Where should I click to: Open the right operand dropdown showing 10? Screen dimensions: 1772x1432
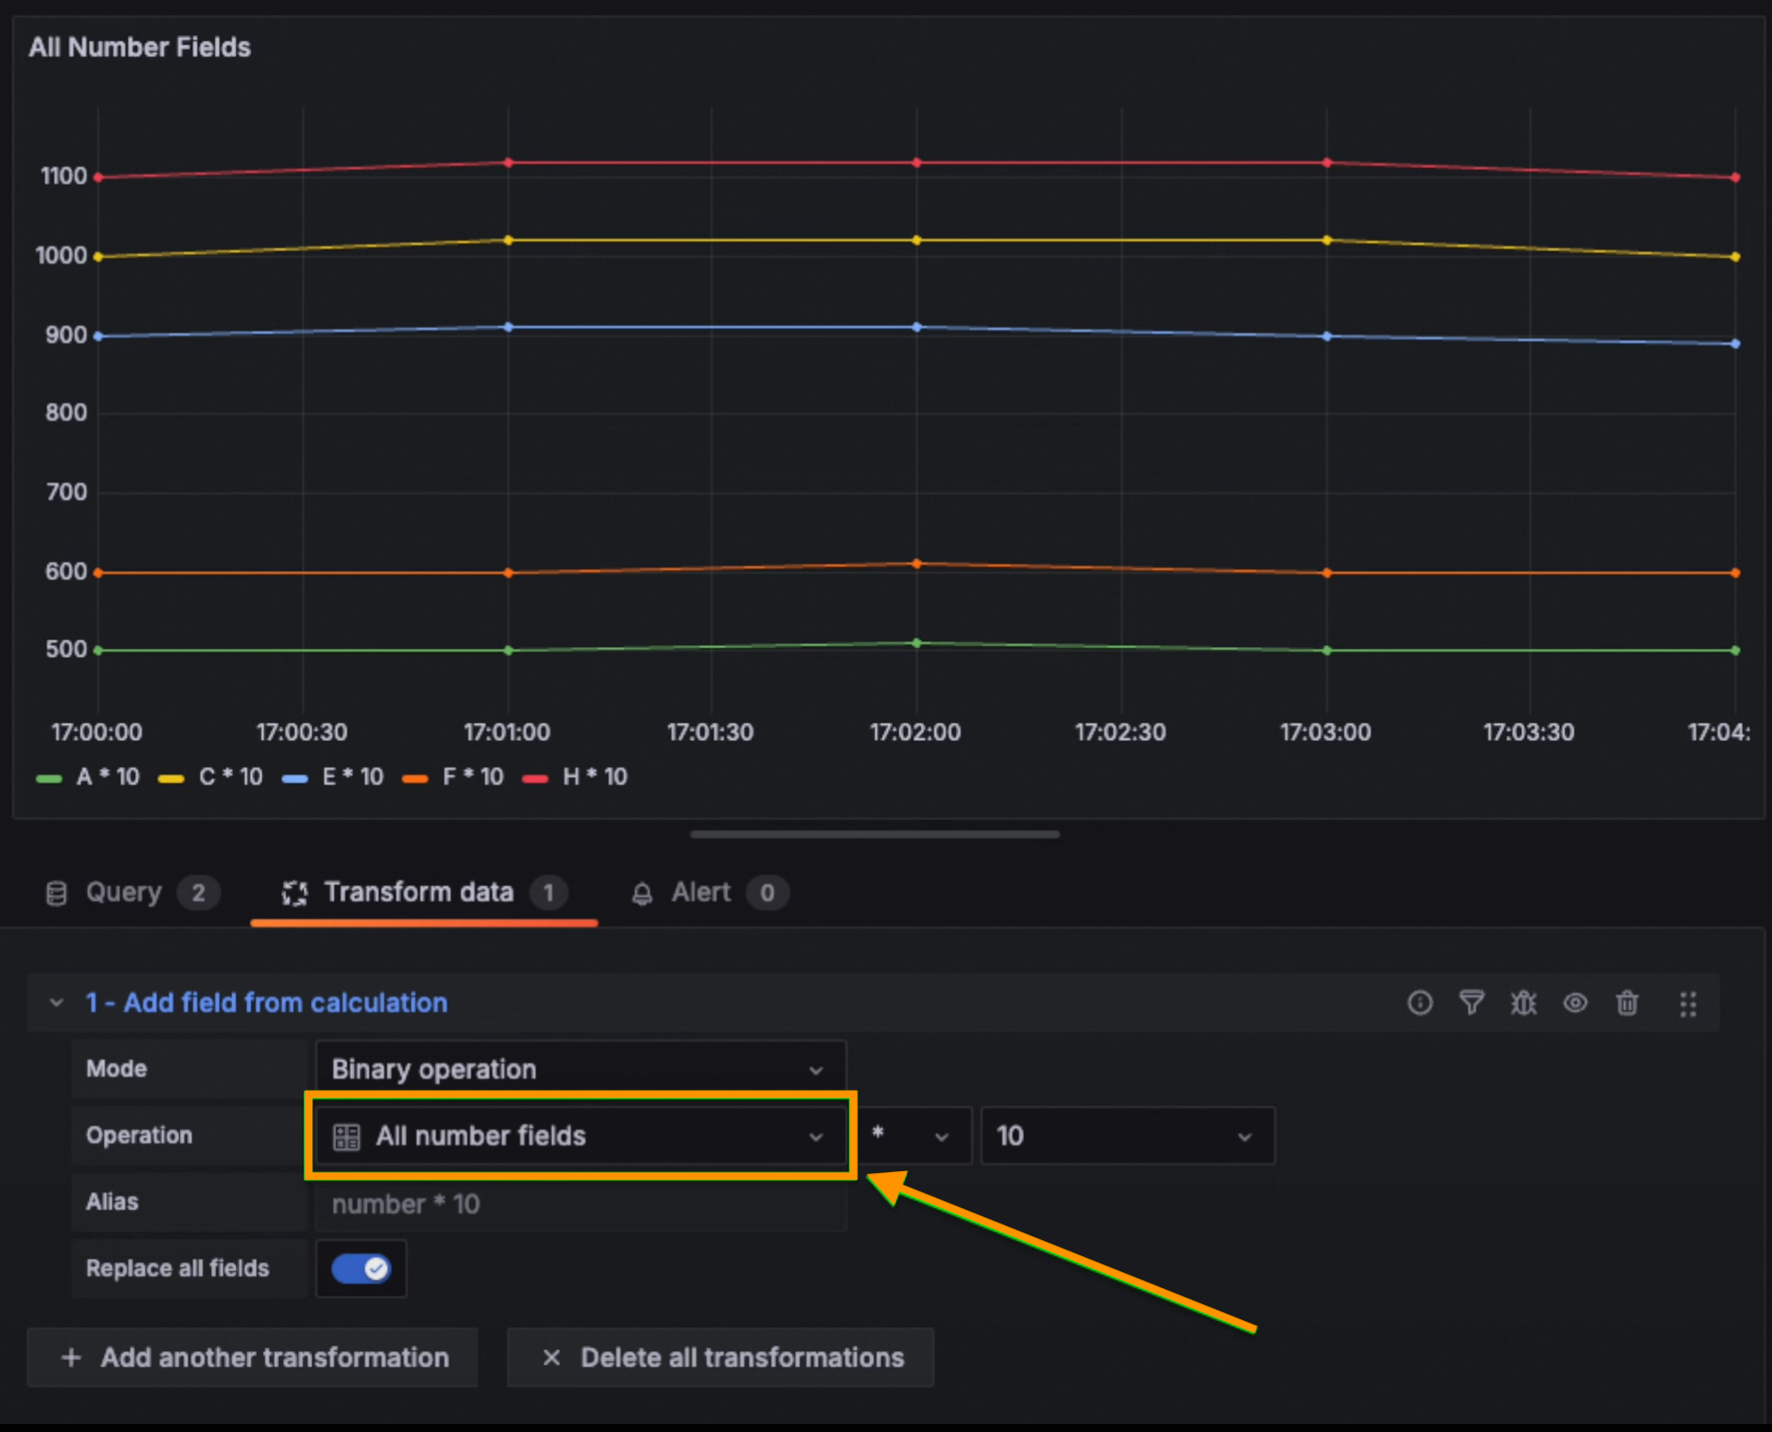[x=1128, y=1136]
